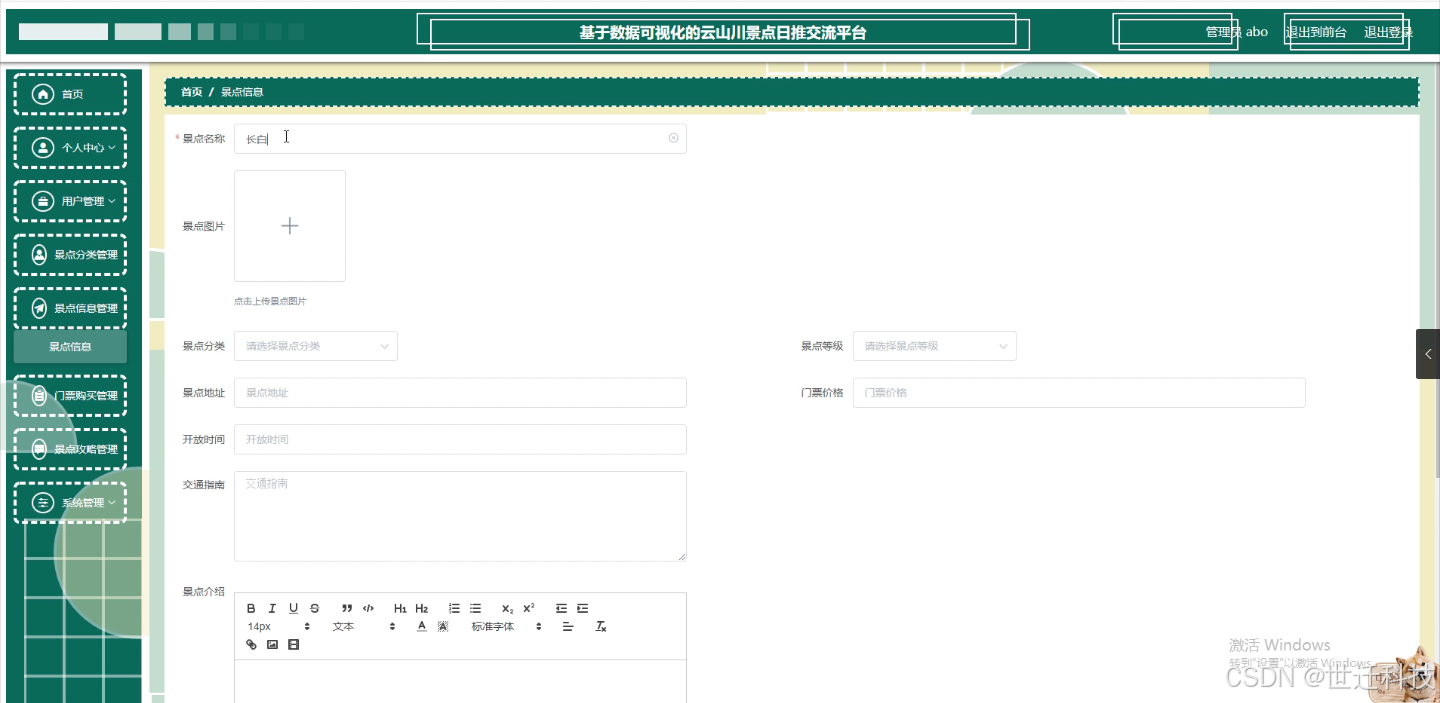Click the 点击上传景点图片 hint text

(270, 301)
